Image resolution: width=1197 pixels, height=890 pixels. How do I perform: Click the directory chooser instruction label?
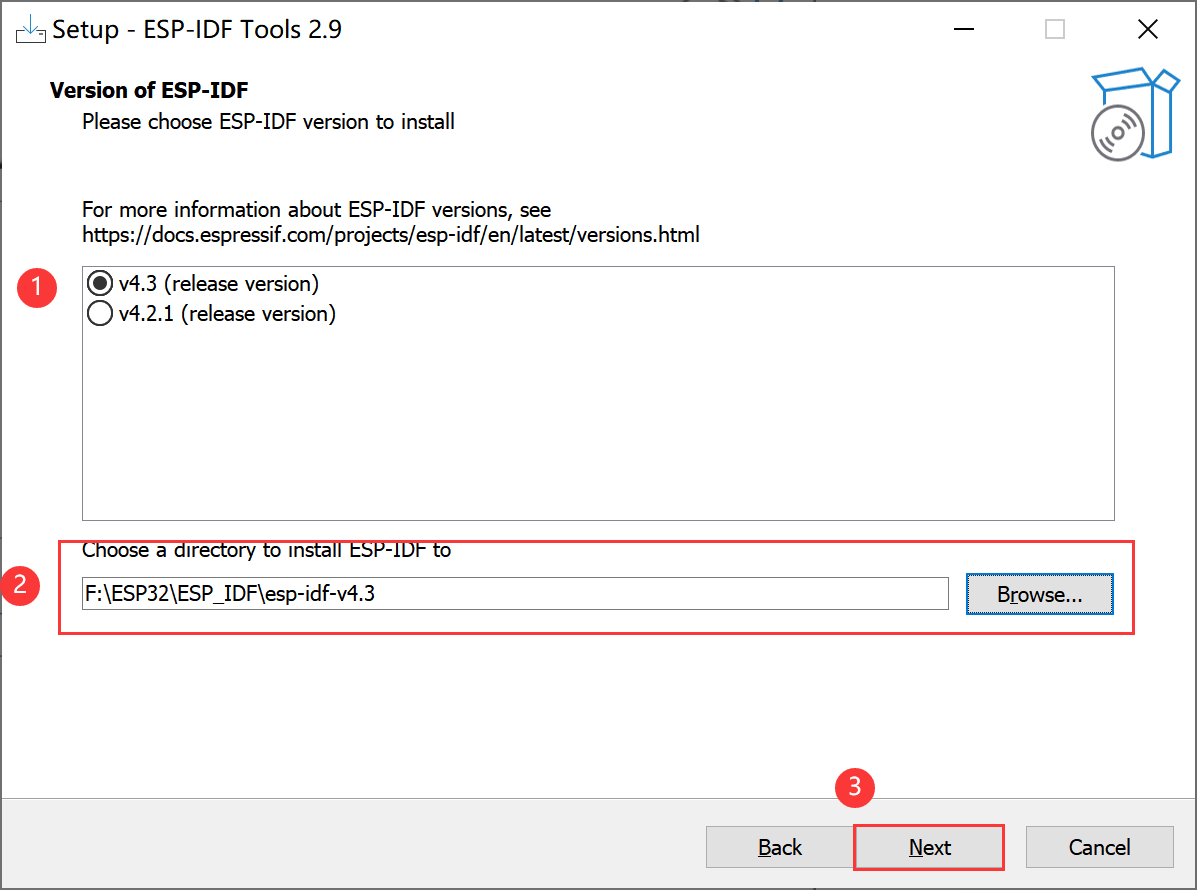pyautogui.click(x=265, y=549)
